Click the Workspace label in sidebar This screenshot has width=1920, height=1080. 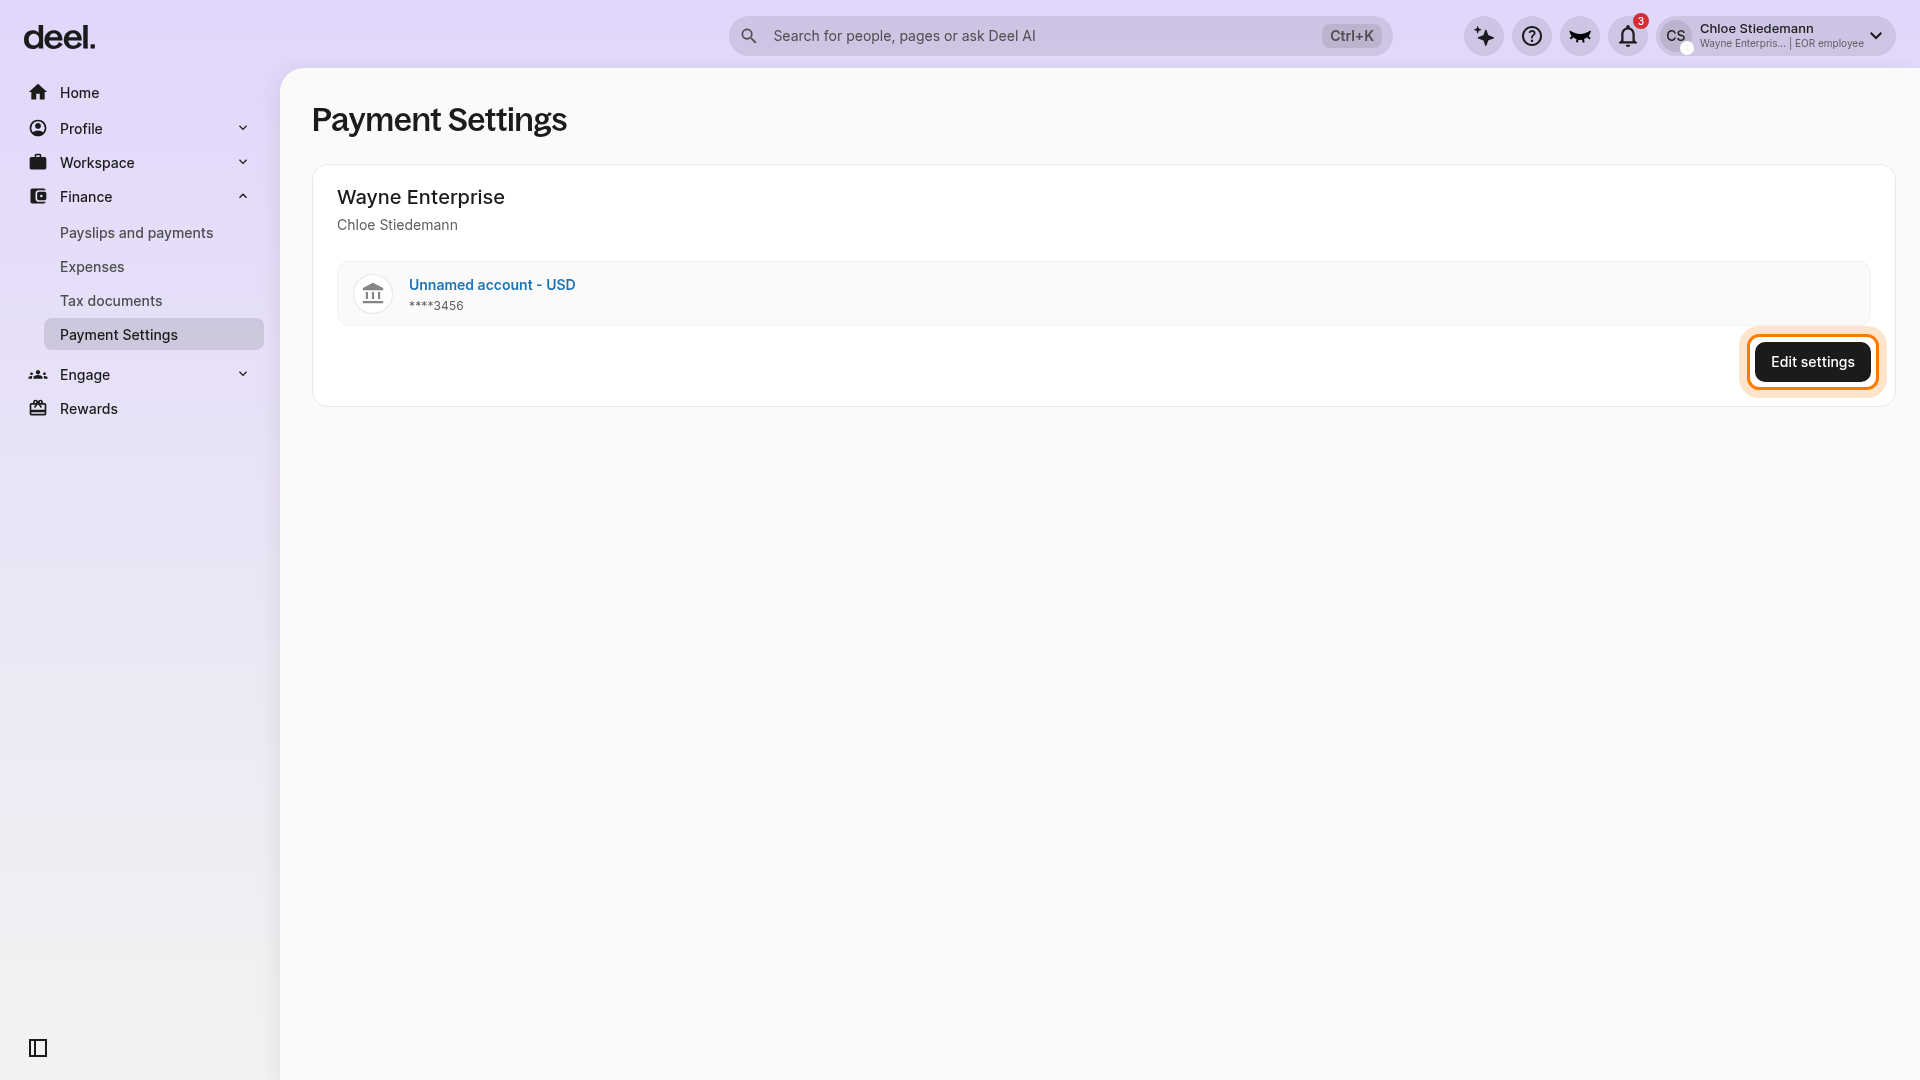pos(97,162)
